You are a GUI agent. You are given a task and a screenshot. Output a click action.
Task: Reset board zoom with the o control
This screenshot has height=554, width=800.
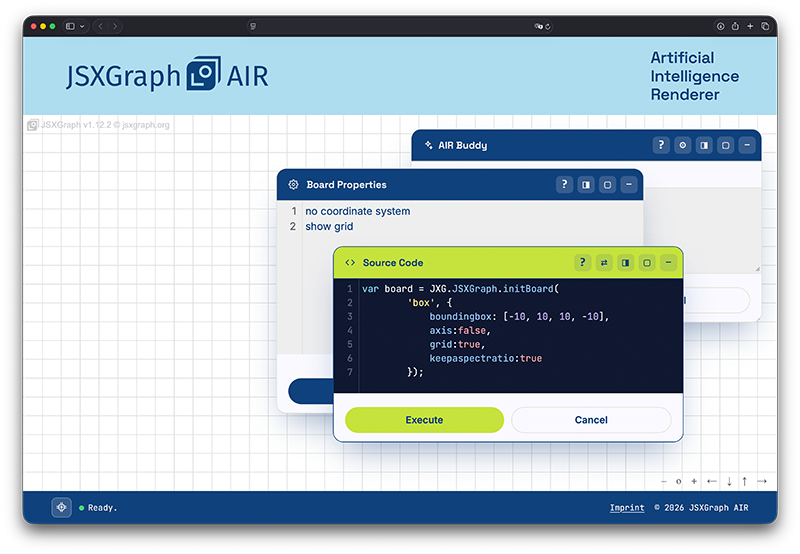pos(679,481)
